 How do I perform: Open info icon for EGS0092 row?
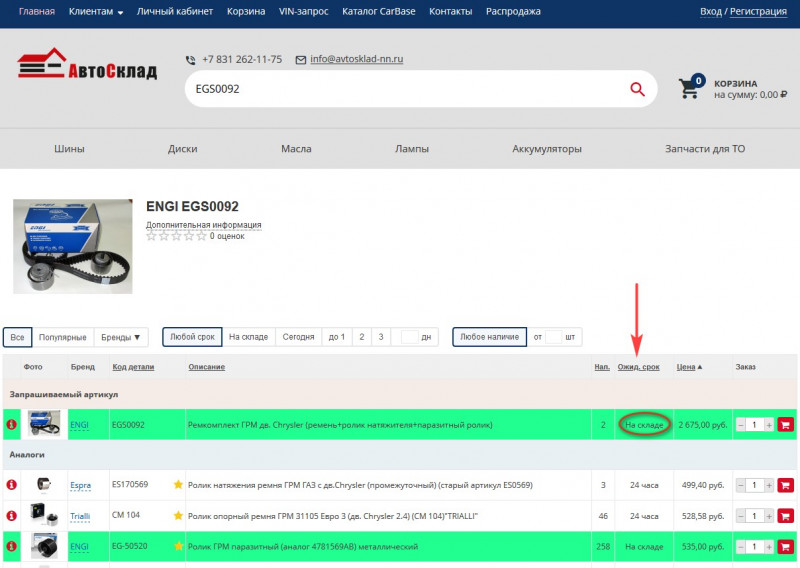(x=11, y=424)
